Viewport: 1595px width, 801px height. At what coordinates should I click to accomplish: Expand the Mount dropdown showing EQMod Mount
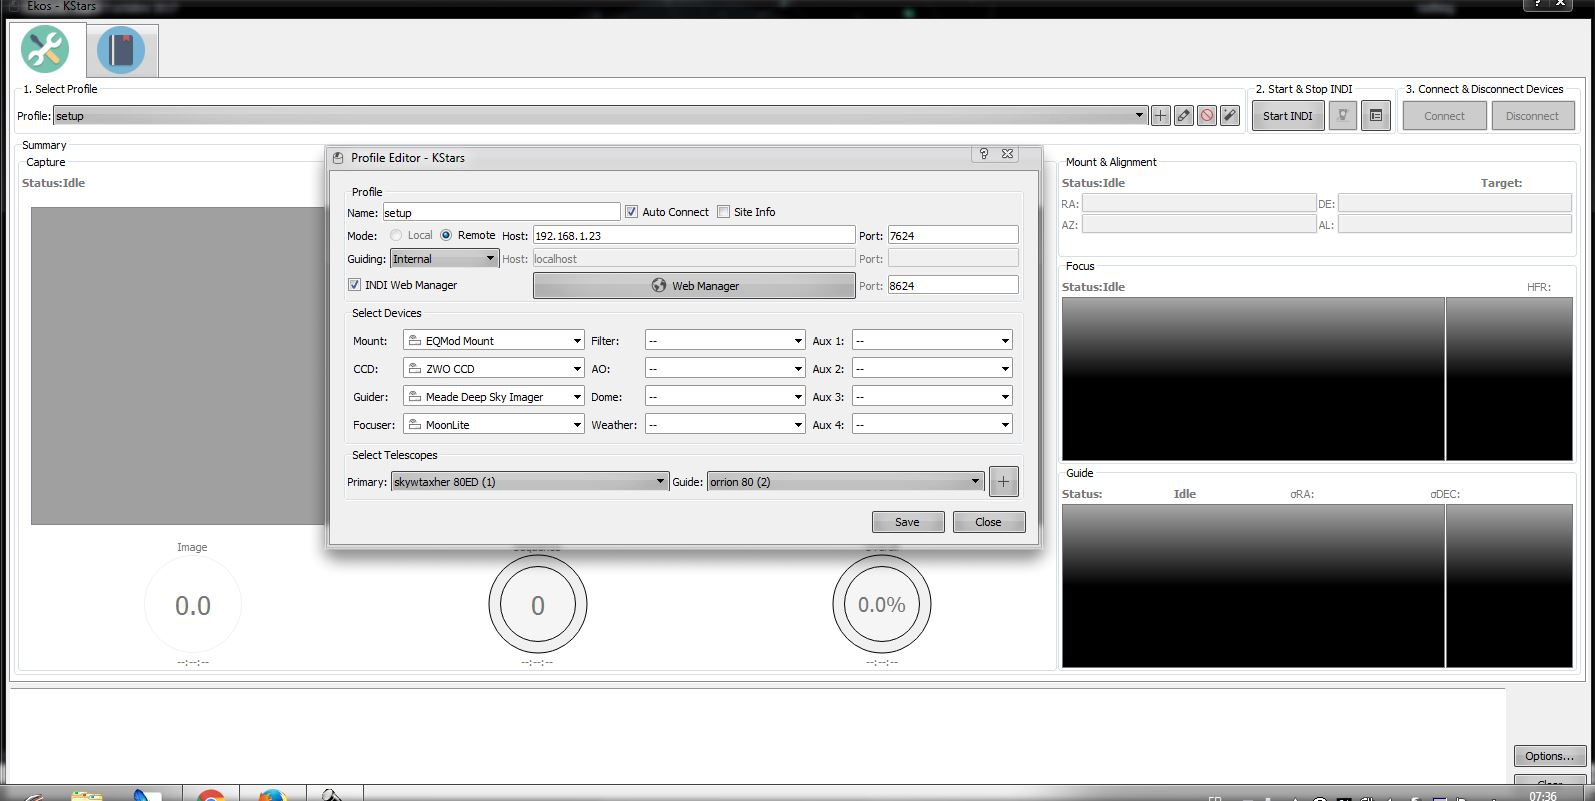coord(494,341)
